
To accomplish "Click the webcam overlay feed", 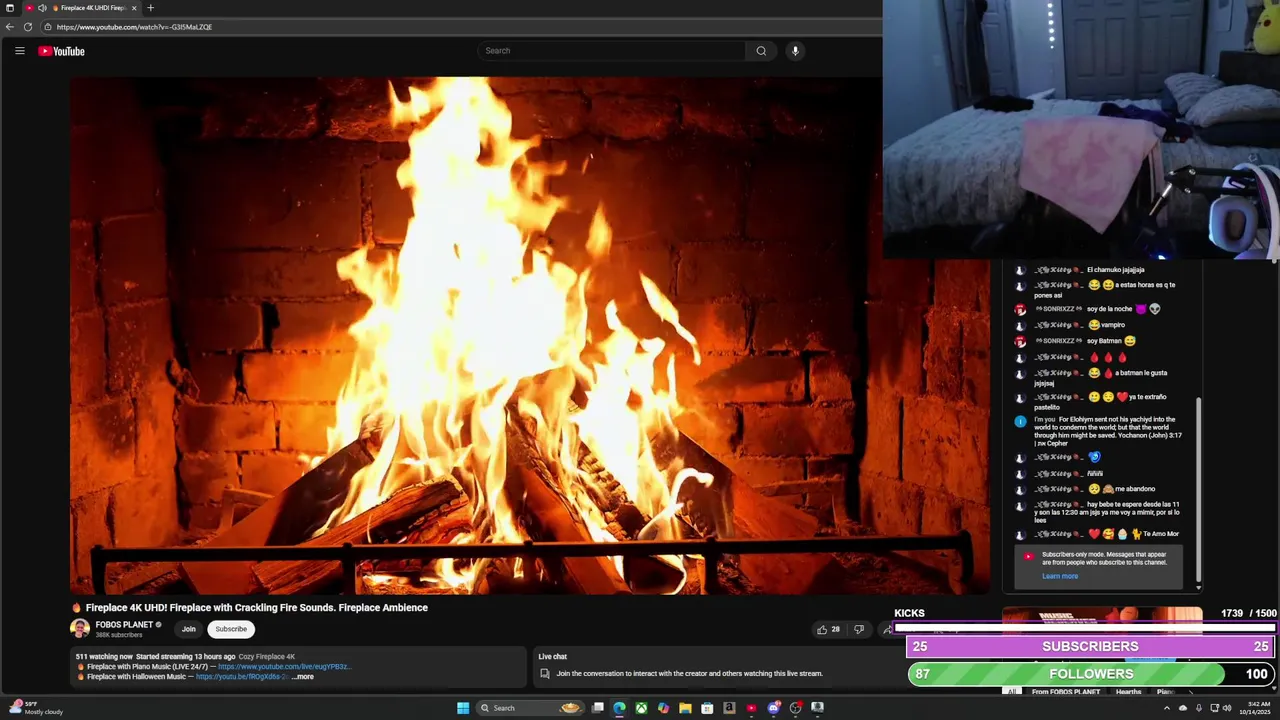I will (1081, 130).
